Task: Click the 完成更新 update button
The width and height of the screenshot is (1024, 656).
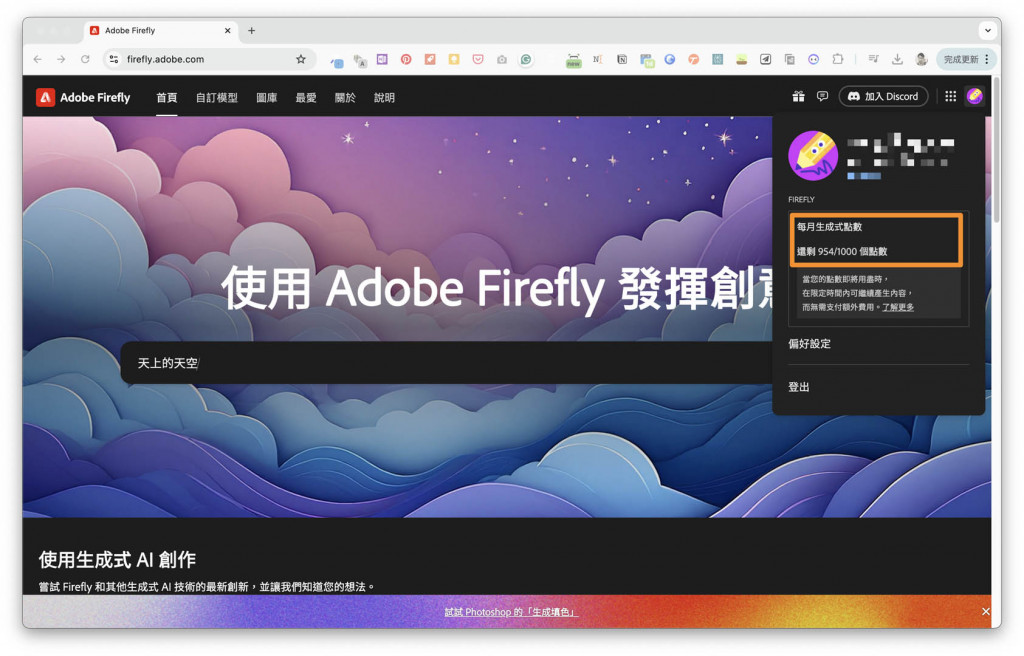Action: 961,59
